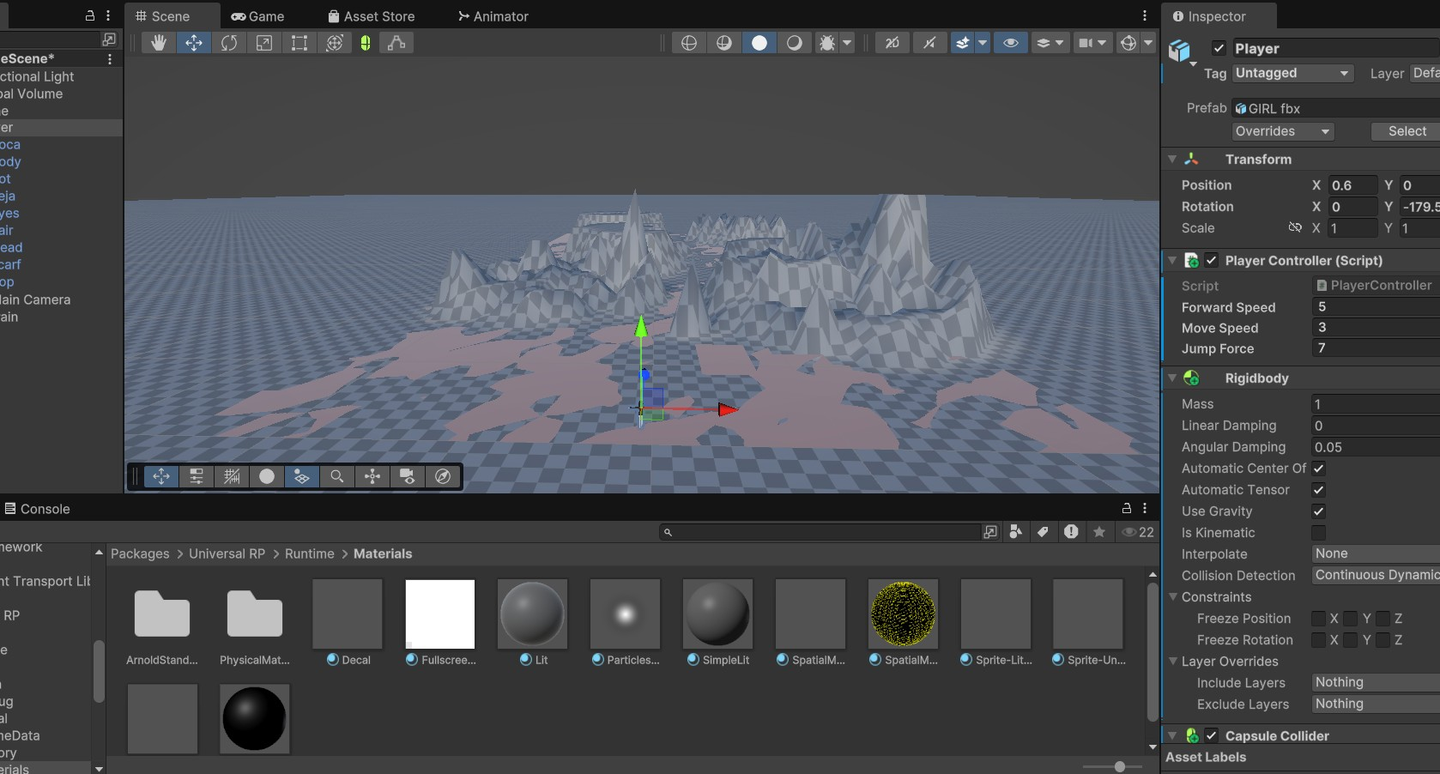Click the prefab Select button
Viewport: 1440px width, 774px height.
click(x=1406, y=131)
